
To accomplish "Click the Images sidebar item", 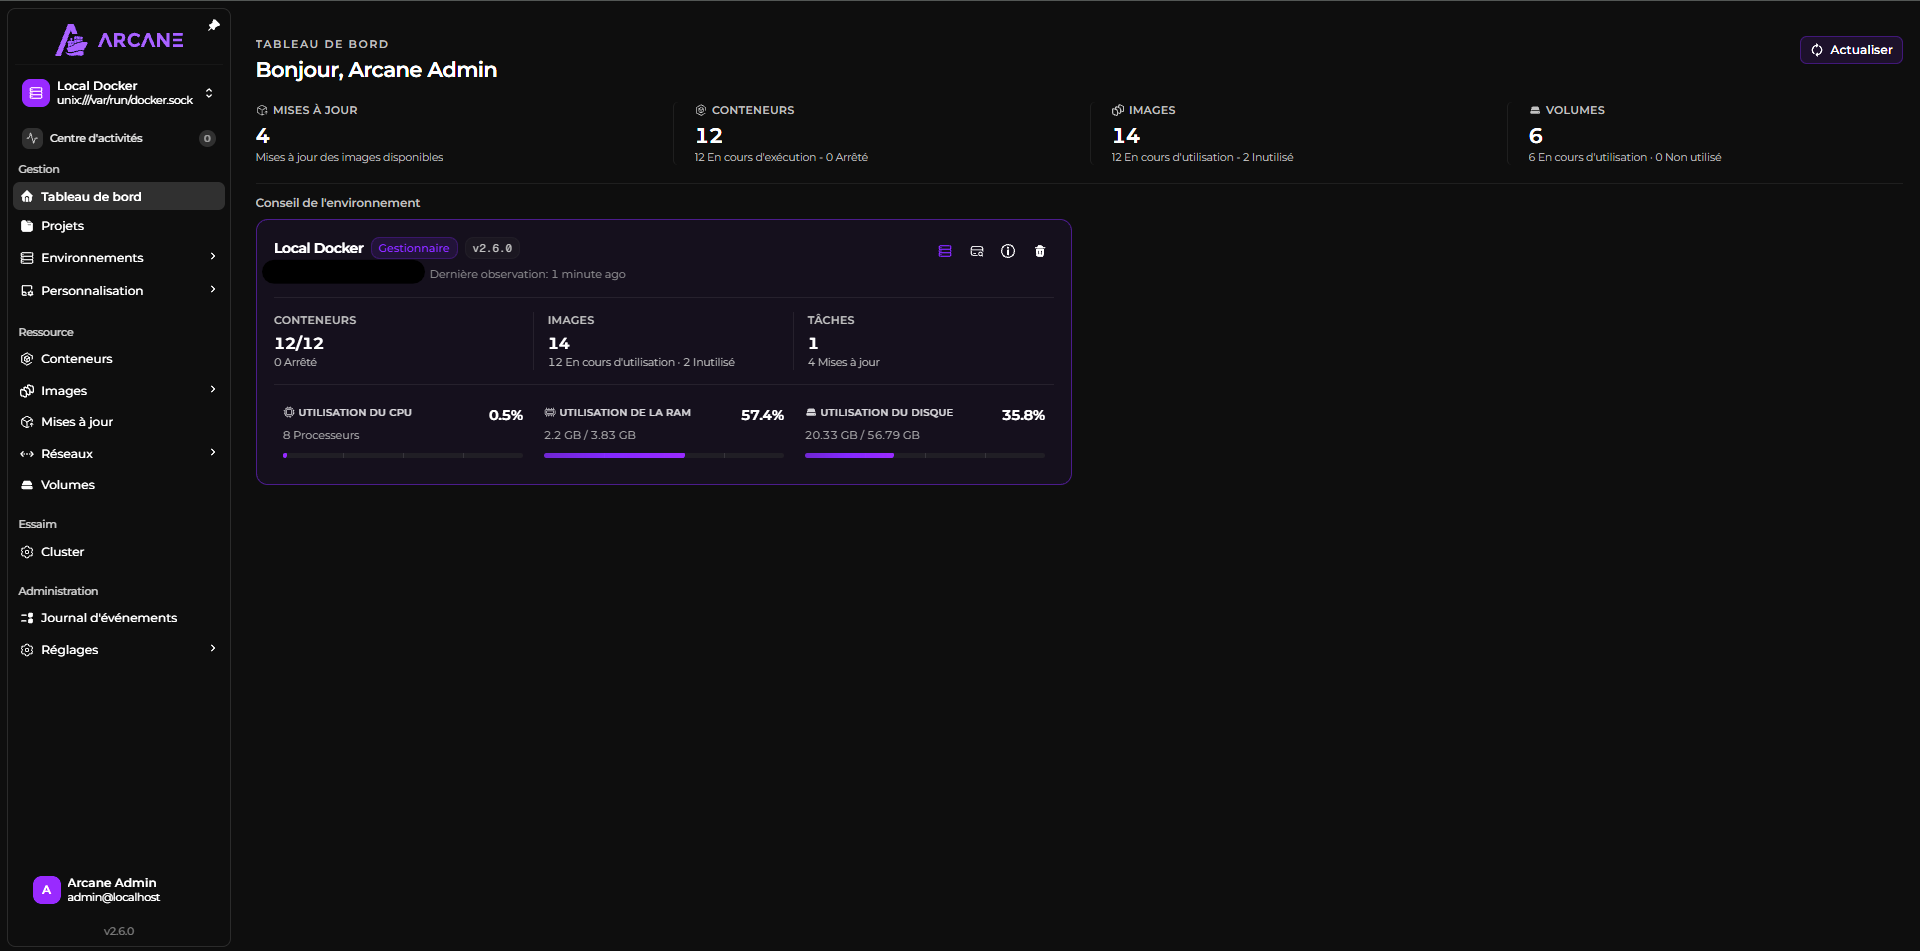I will pos(118,391).
